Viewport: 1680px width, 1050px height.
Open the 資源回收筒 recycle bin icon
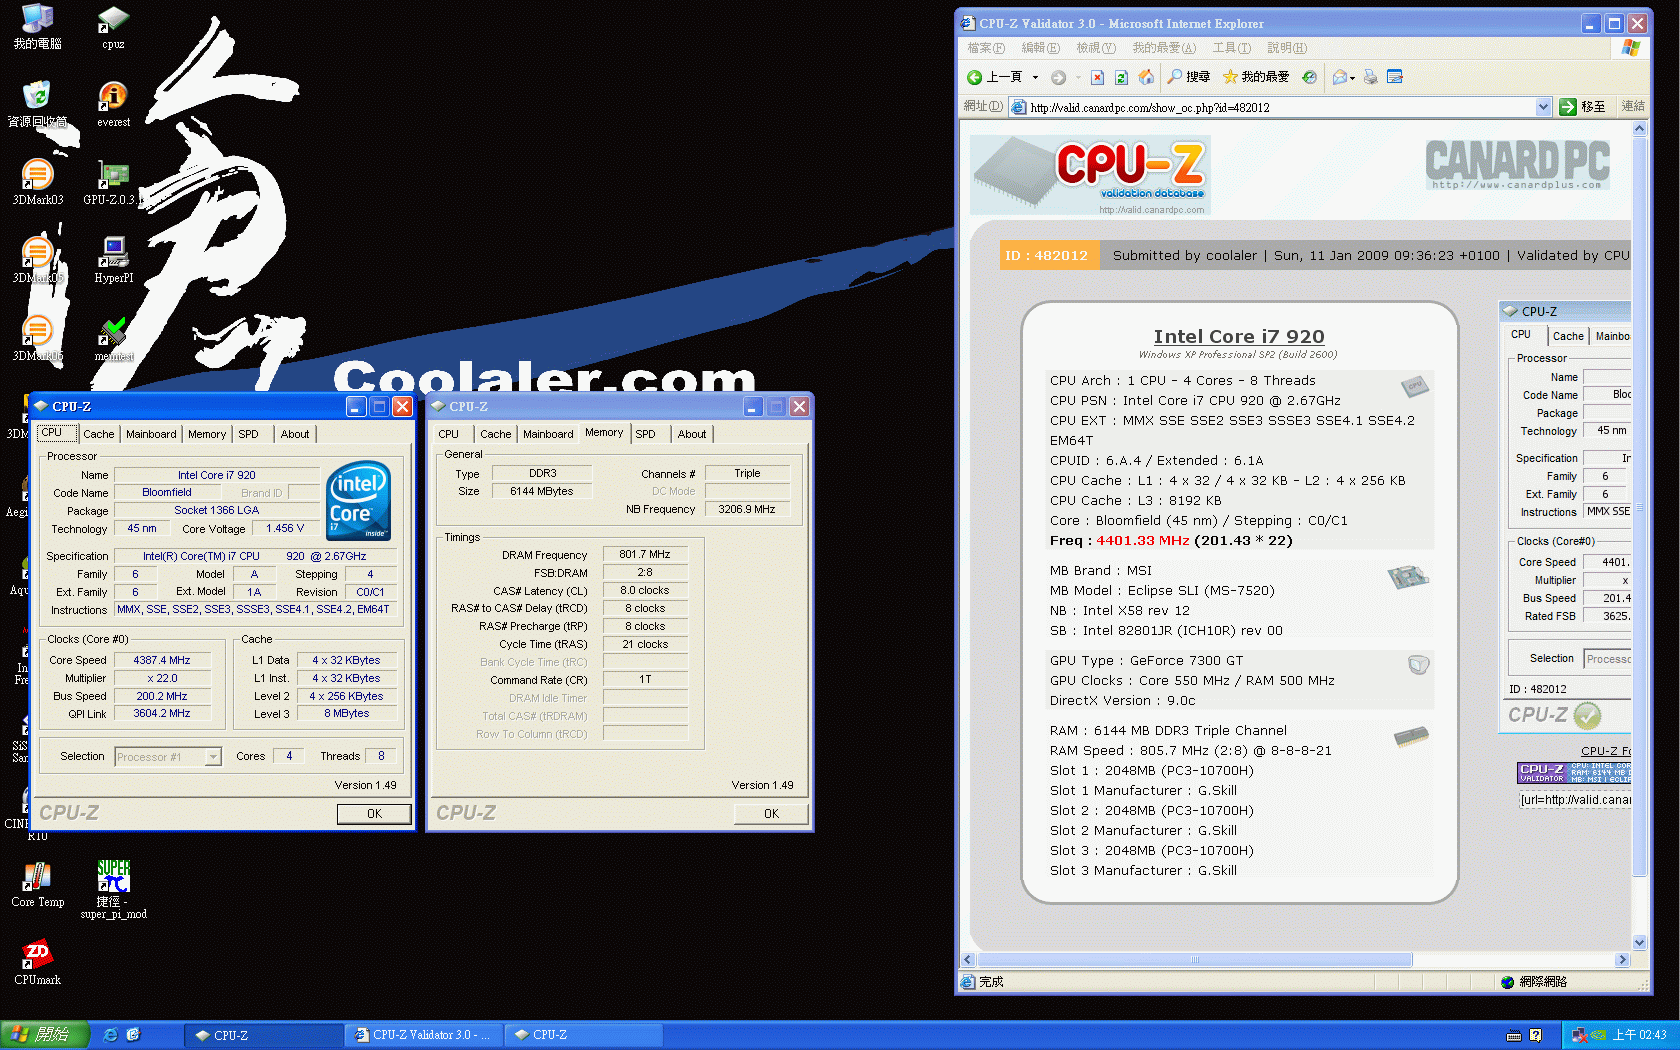(x=37, y=104)
